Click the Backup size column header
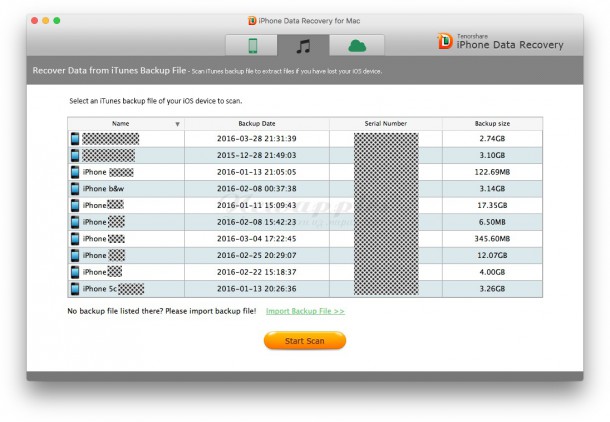The width and height of the screenshot is (610, 422). click(x=492, y=124)
